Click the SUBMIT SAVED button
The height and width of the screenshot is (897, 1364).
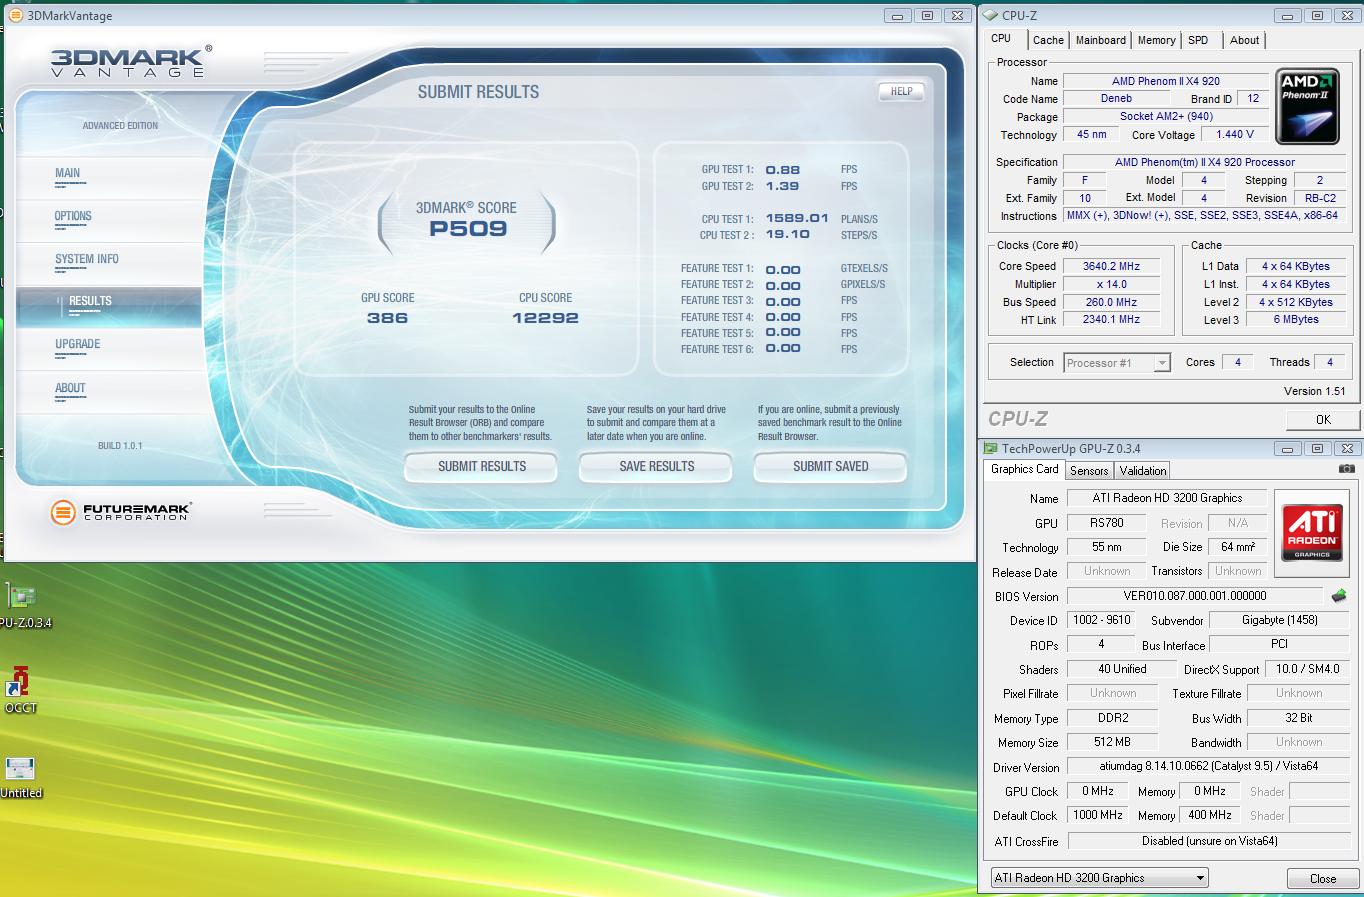[830, 466]
